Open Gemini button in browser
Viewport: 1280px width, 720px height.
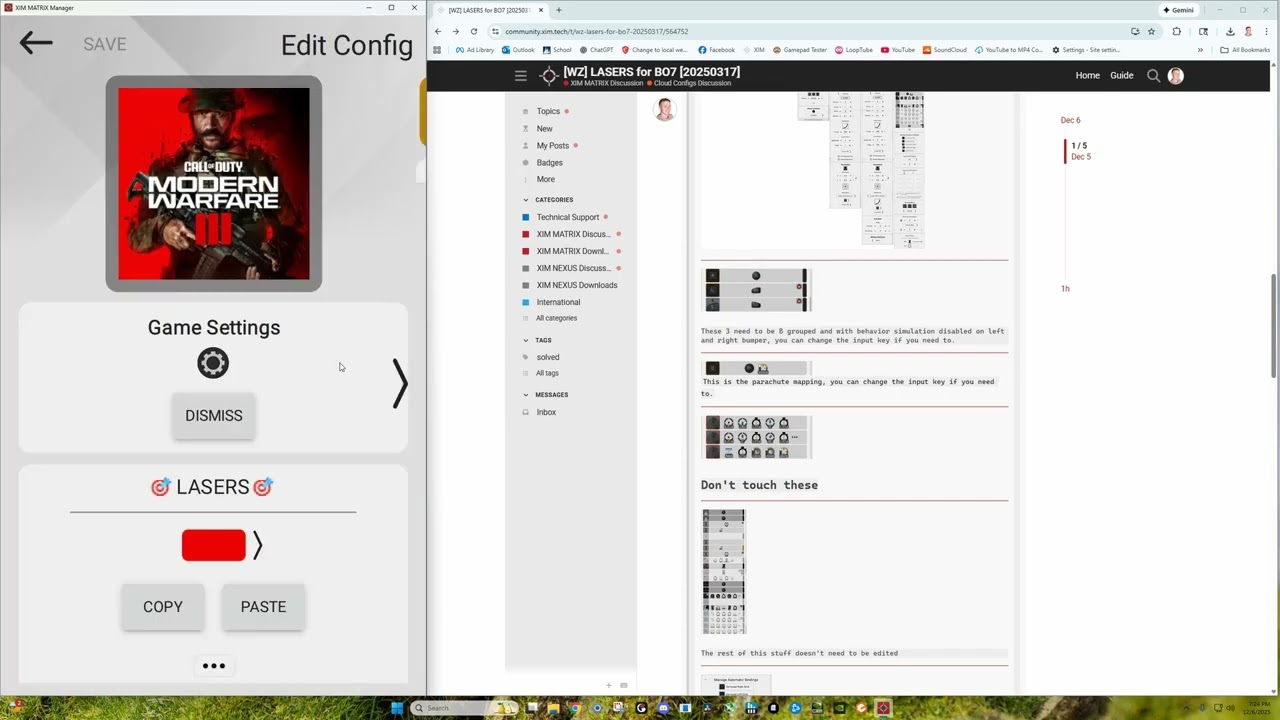point(1179,10)
